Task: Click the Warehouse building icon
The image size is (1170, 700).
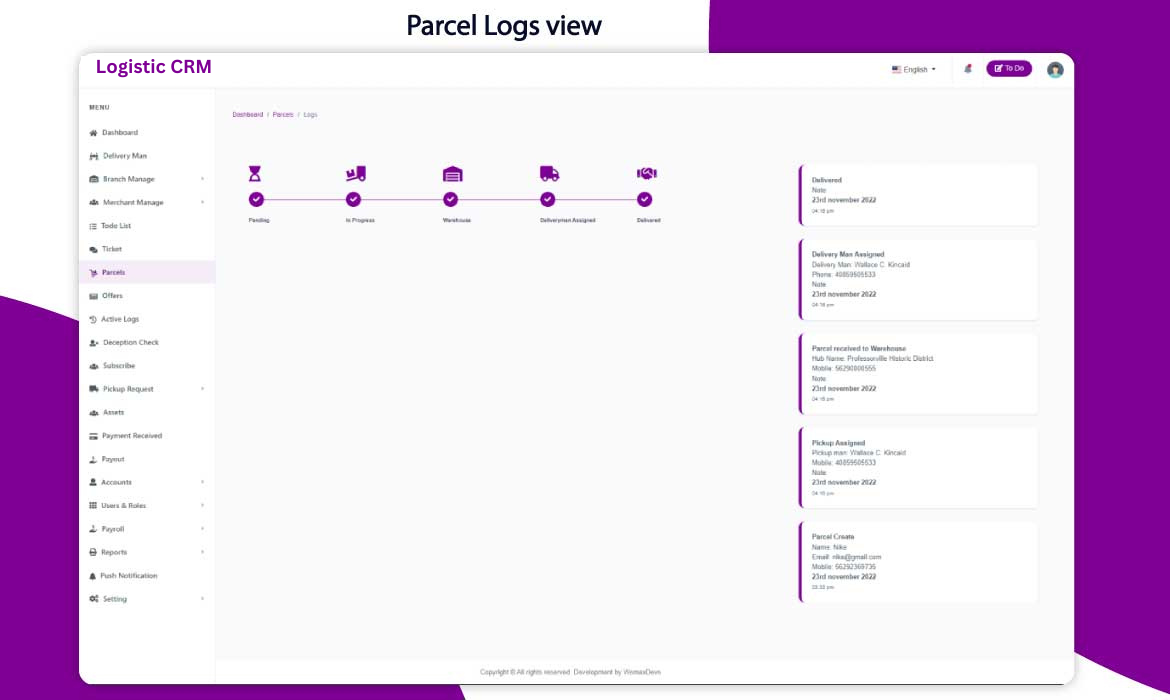Action: (452, 174)
